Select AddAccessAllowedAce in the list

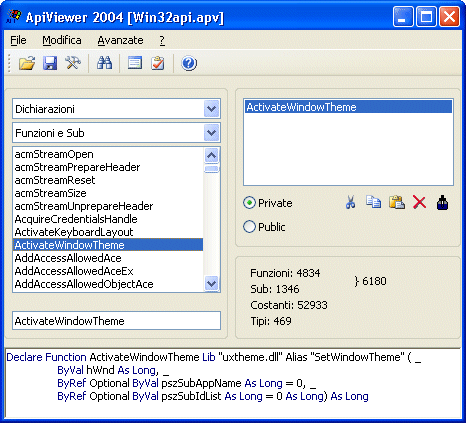108,258
